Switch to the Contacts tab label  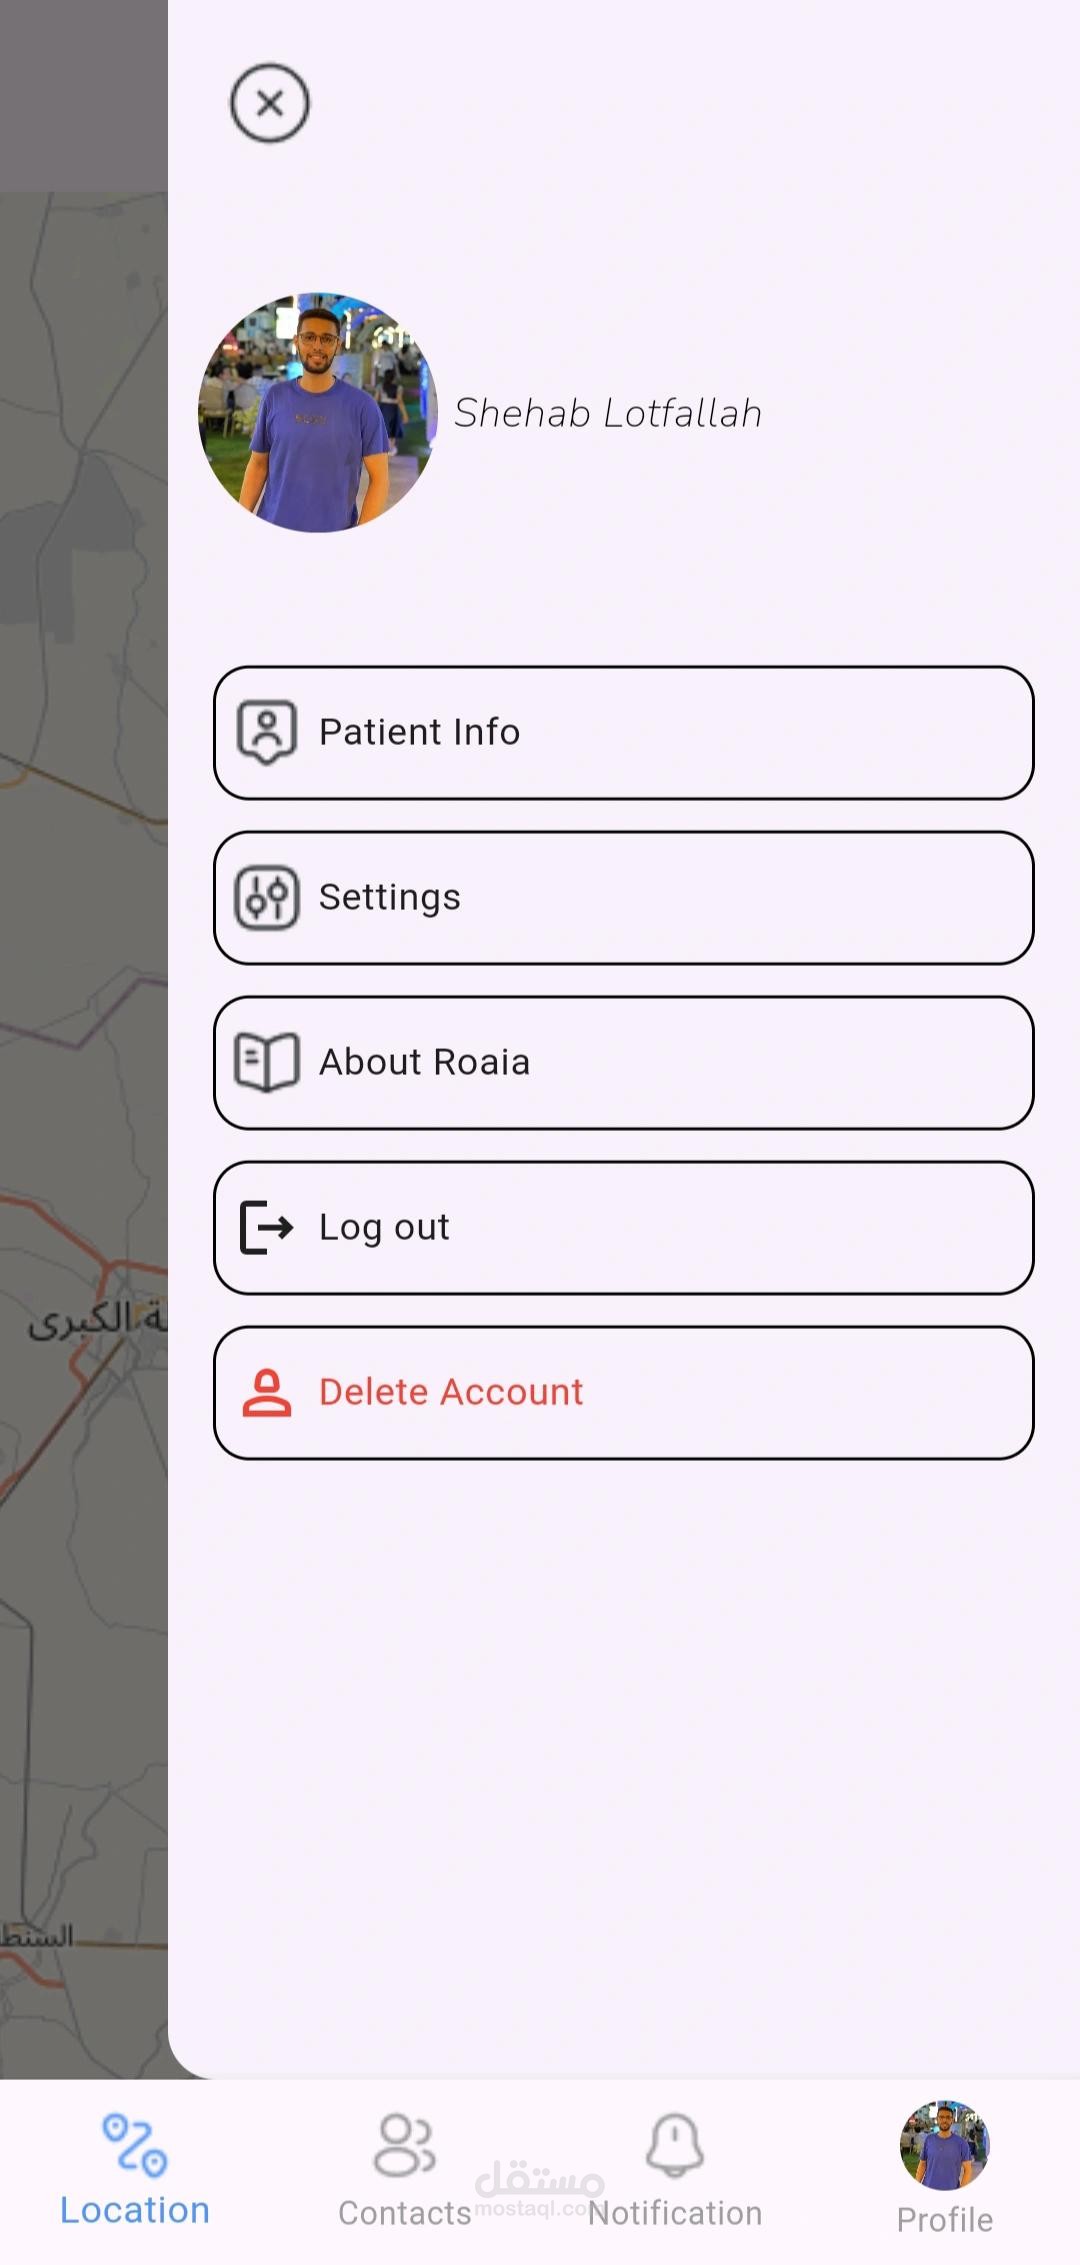click(x=404, y=2213)
